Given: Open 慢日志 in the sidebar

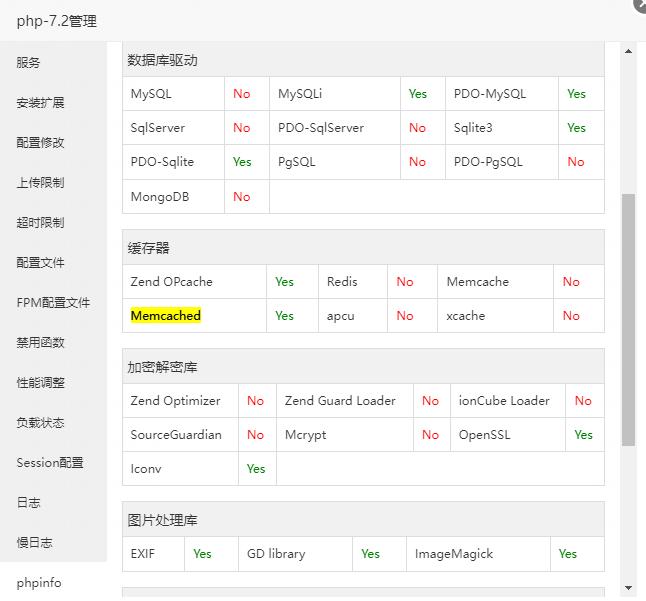Looking at the screenshot, I should pos(34,543).
